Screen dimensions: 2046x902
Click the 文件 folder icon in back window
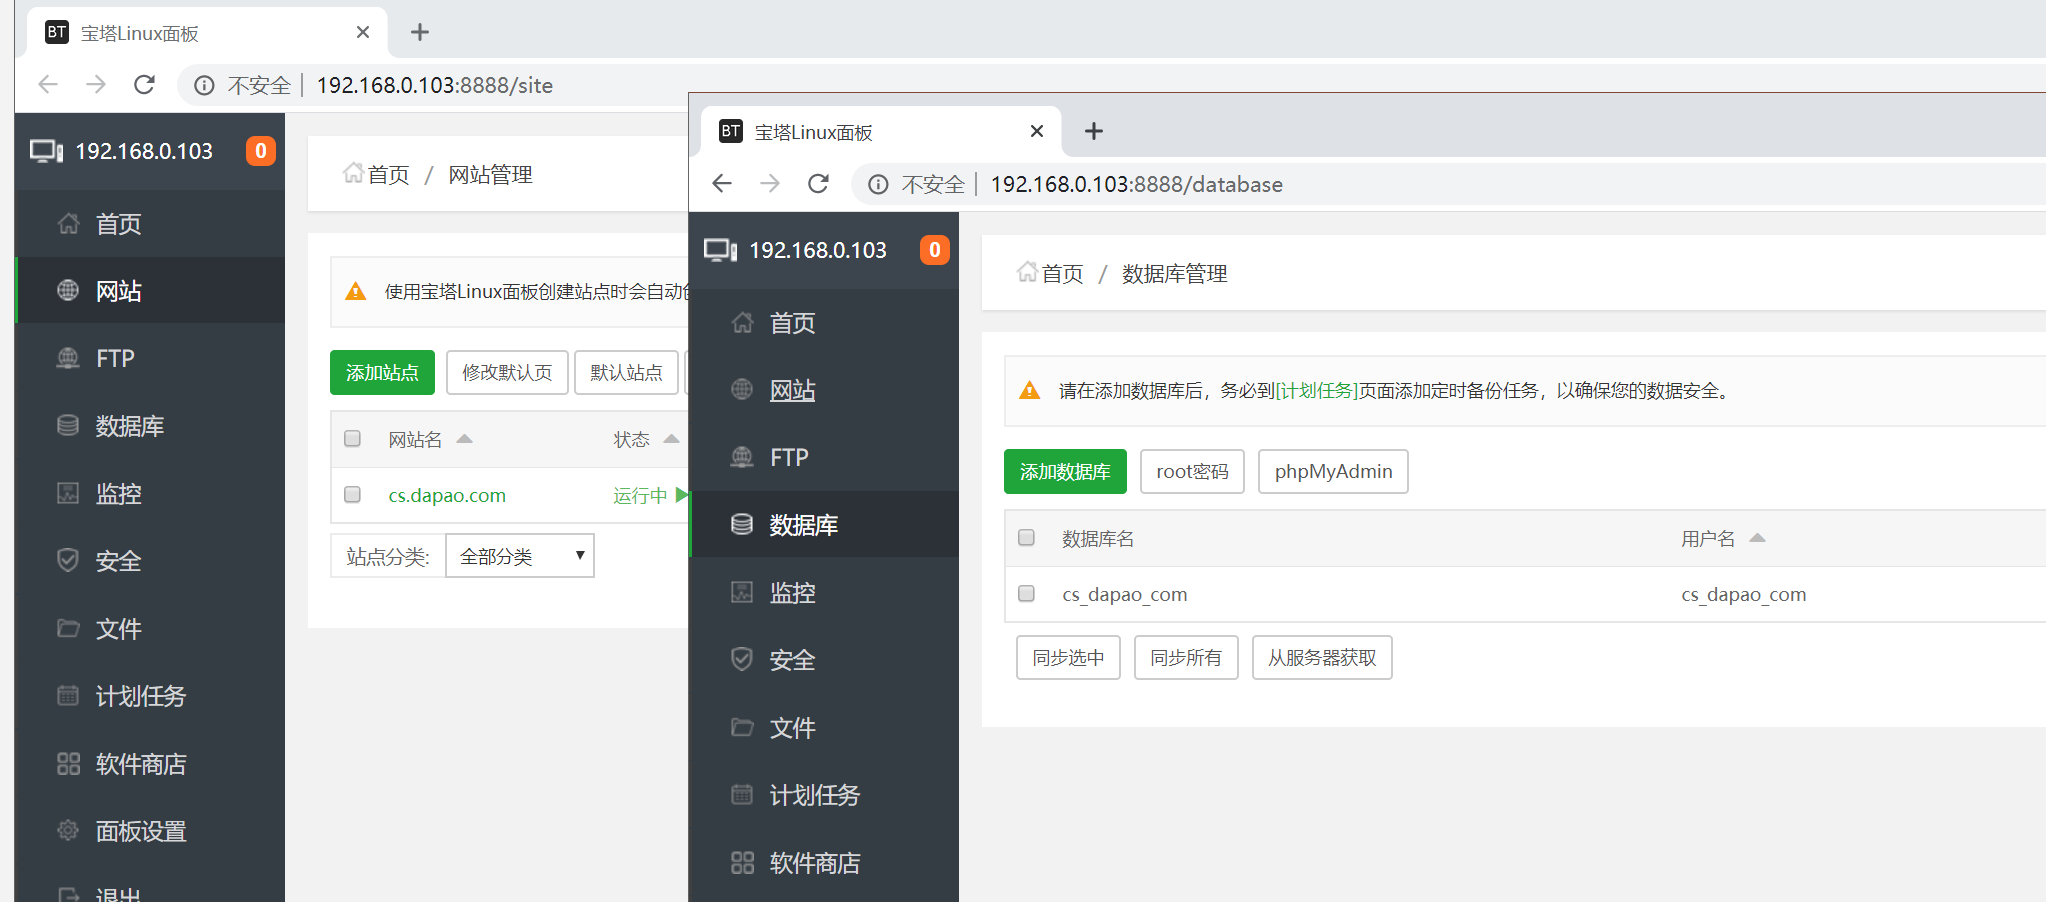coord(68,628)
